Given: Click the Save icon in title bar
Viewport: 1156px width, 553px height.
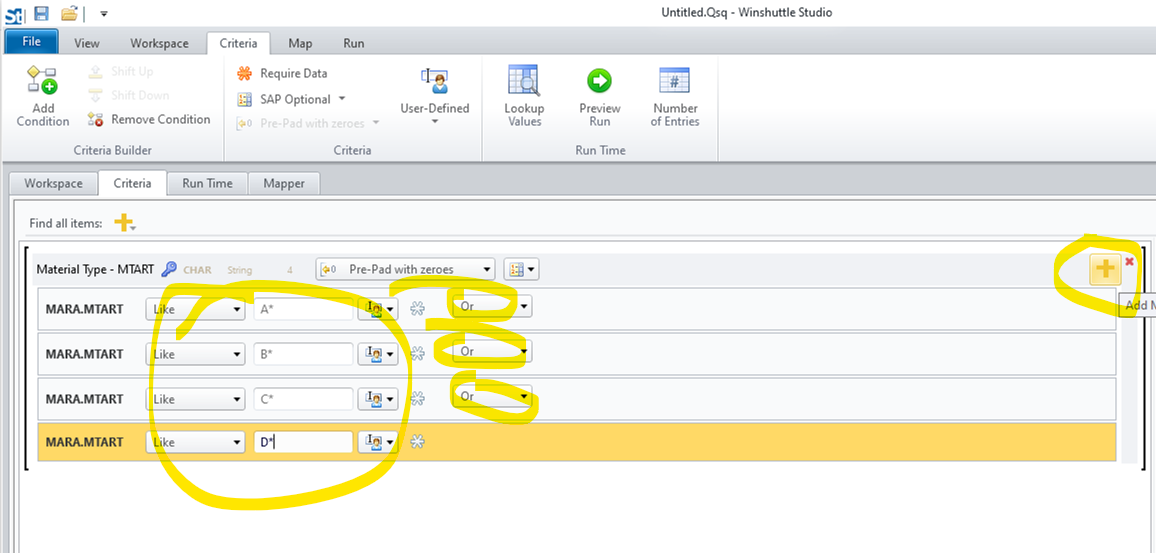Looking at the screenshot, I should coord(41,13).
